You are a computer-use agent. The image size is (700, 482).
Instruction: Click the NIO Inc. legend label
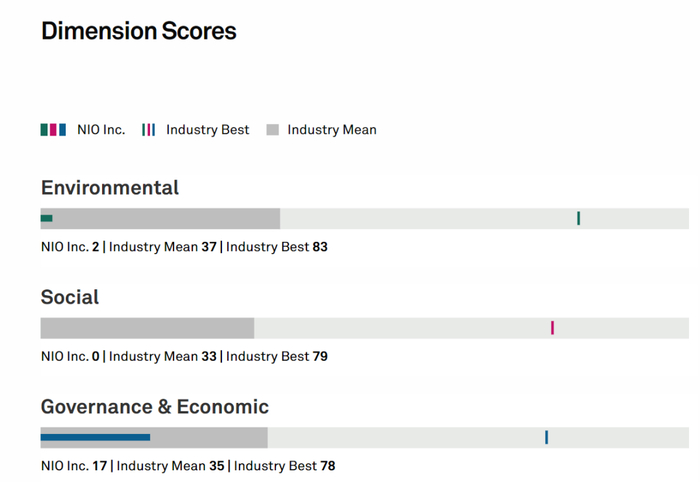pyautogui.click(x=101, y=130)
